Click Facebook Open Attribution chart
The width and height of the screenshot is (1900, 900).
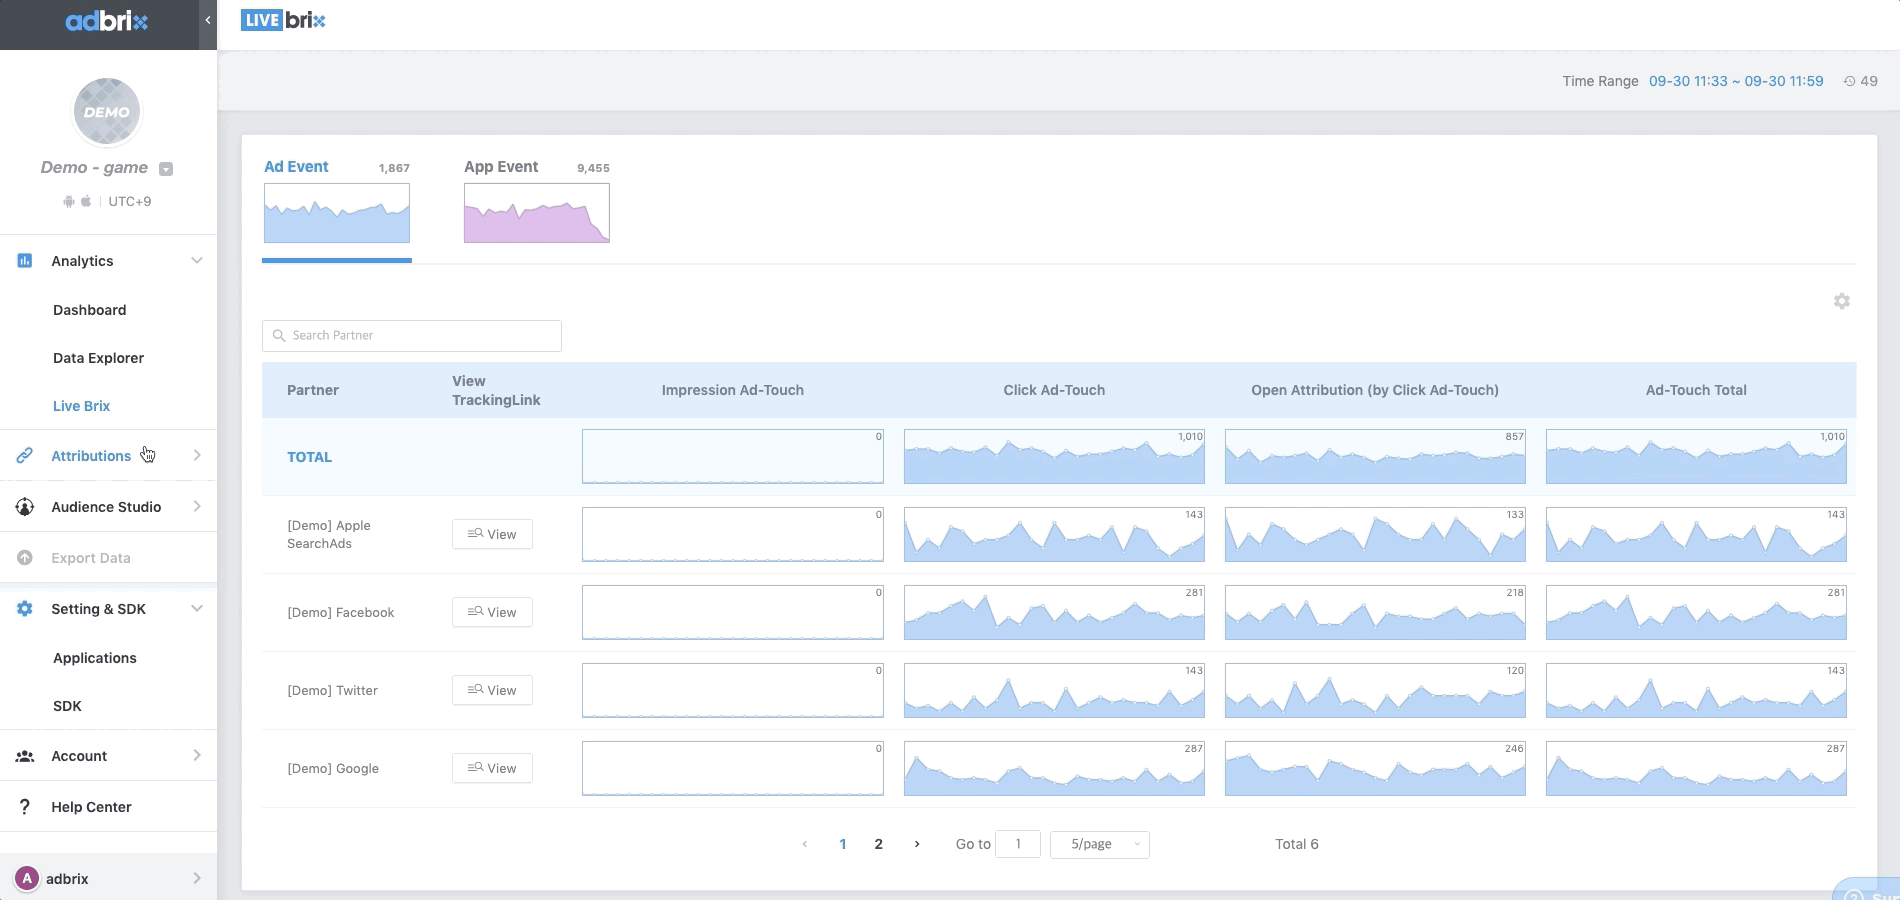(x=1375, y=613)
